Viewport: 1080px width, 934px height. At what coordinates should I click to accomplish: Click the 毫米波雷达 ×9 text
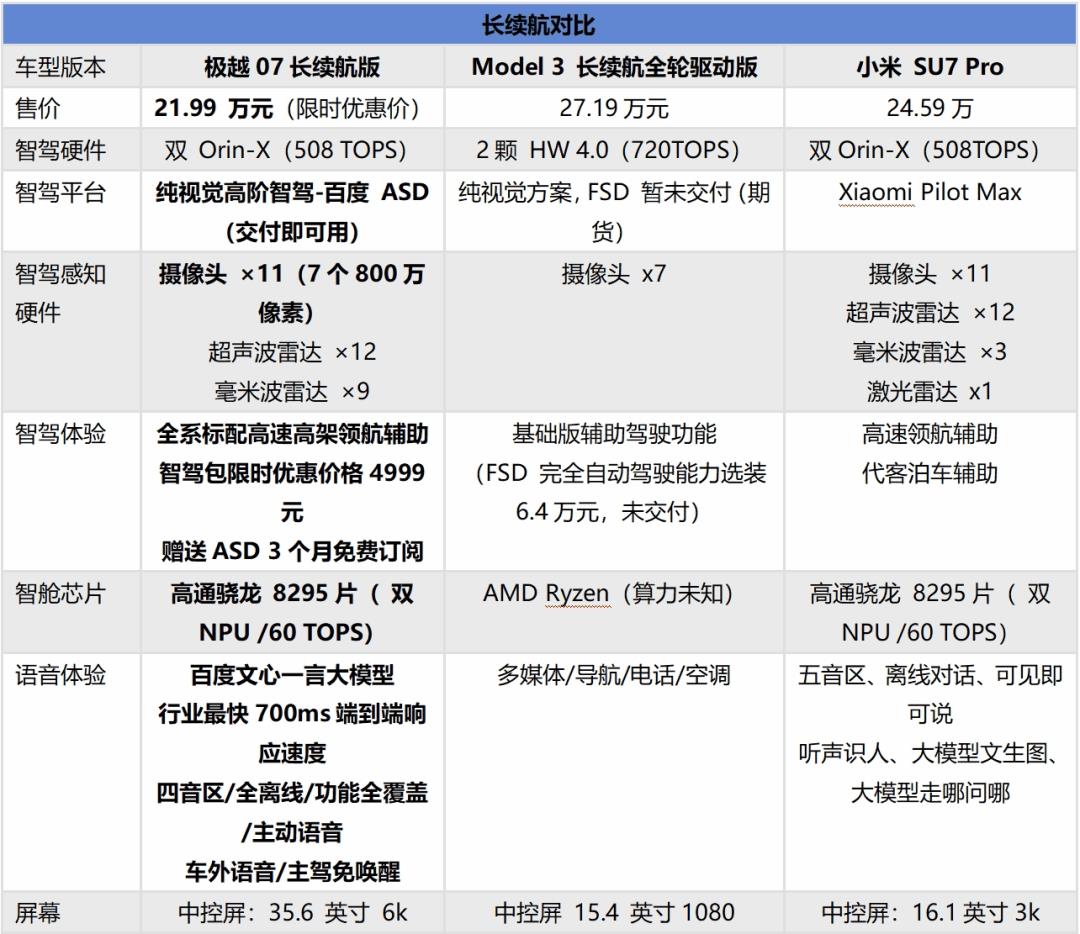(292, 392)
